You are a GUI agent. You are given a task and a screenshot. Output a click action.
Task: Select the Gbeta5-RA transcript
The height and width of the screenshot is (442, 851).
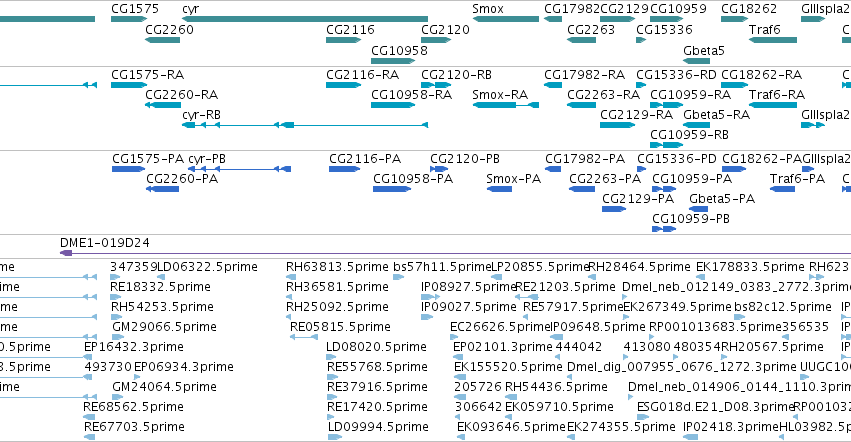coord(696,125)
